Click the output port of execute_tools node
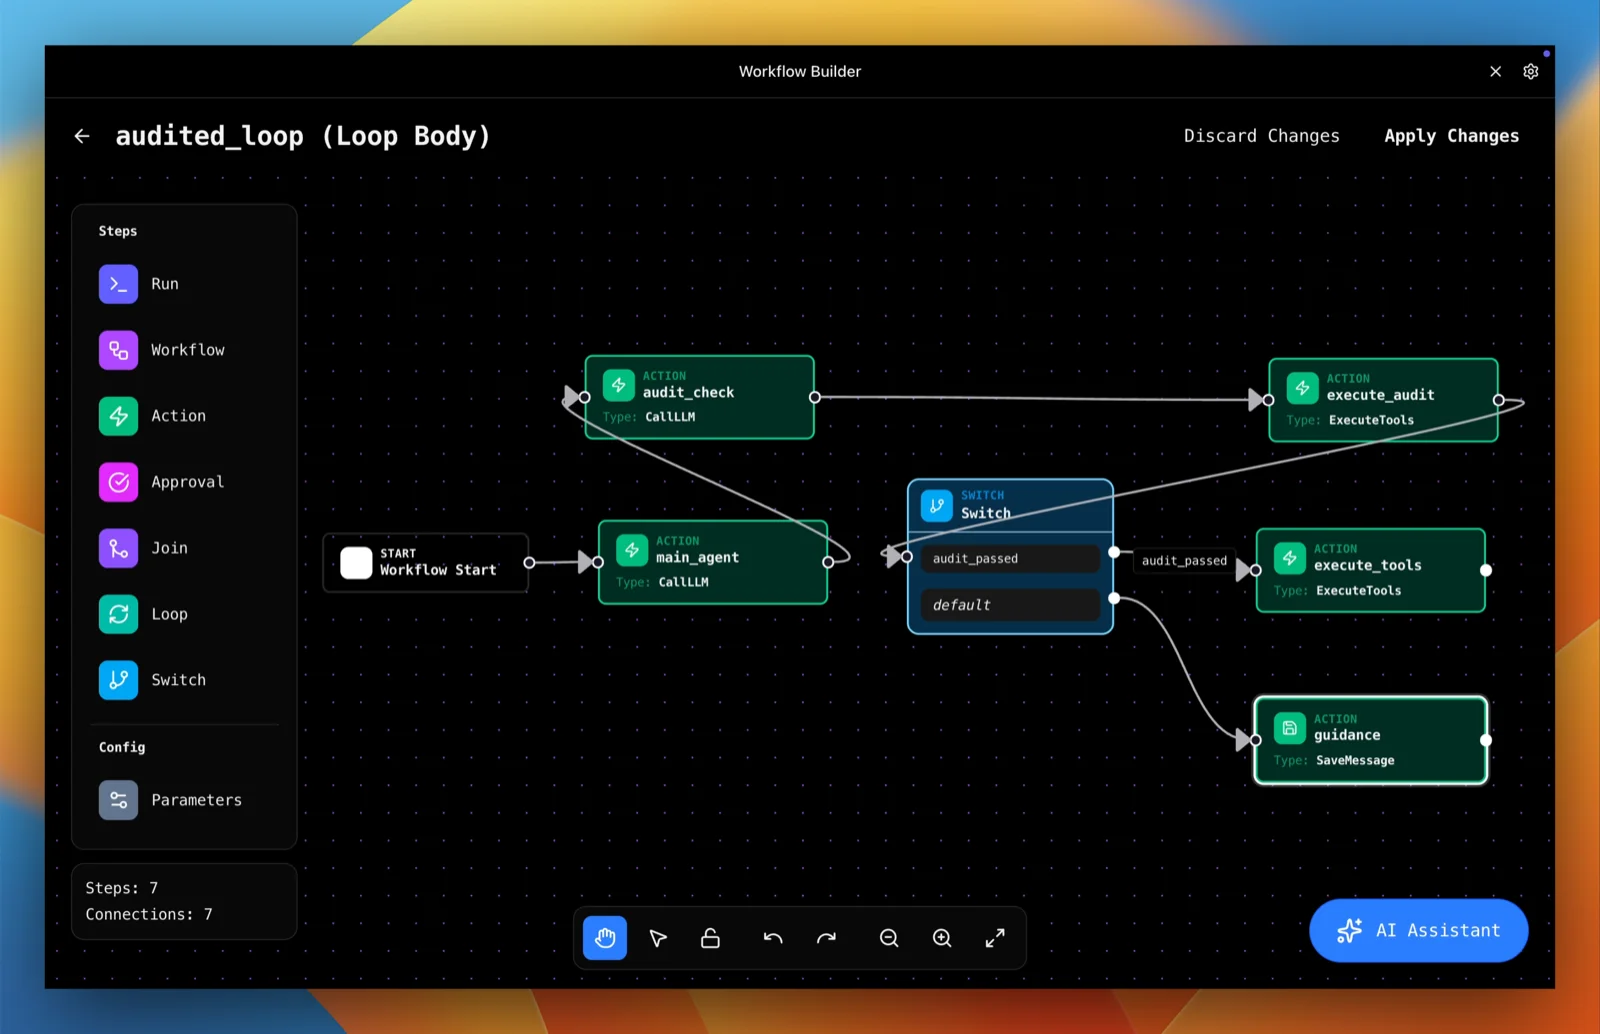1600x1034 pixels. tap(1486, 570)
